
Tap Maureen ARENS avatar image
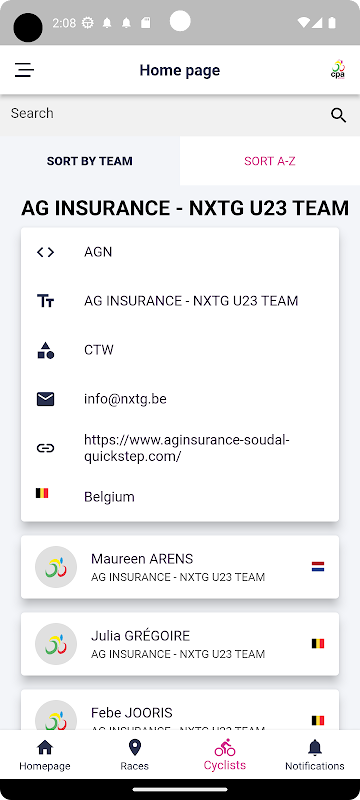(x=56, y=567)
